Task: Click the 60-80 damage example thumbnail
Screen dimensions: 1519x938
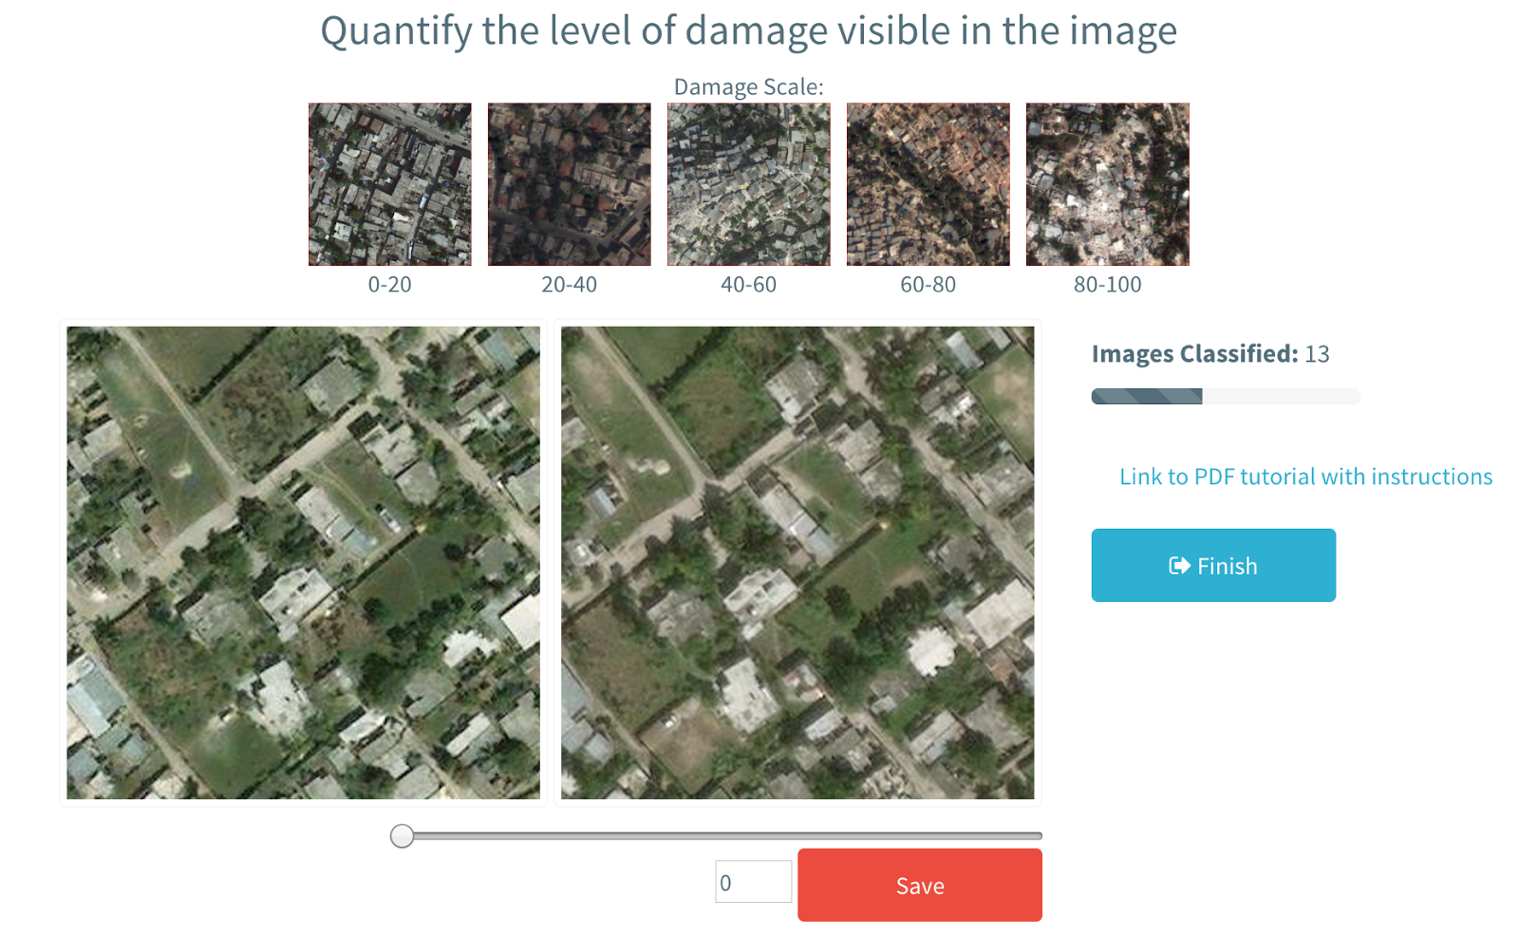Action: pos(927,184)
